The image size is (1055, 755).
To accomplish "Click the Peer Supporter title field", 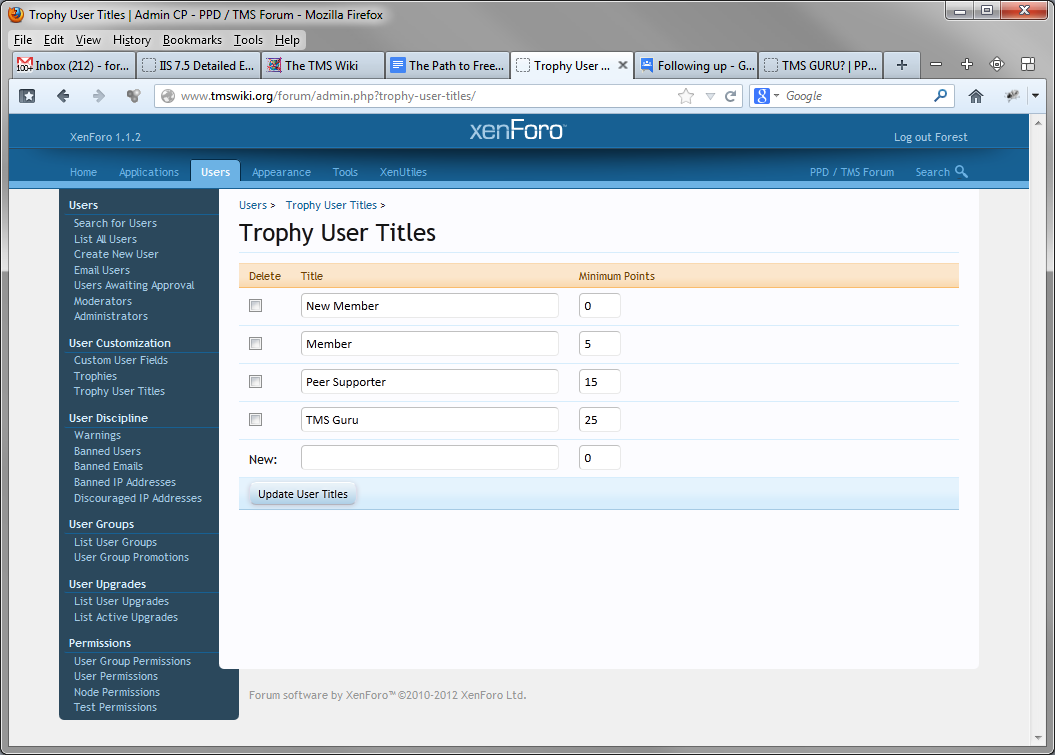I will click(x=429, y=382).
